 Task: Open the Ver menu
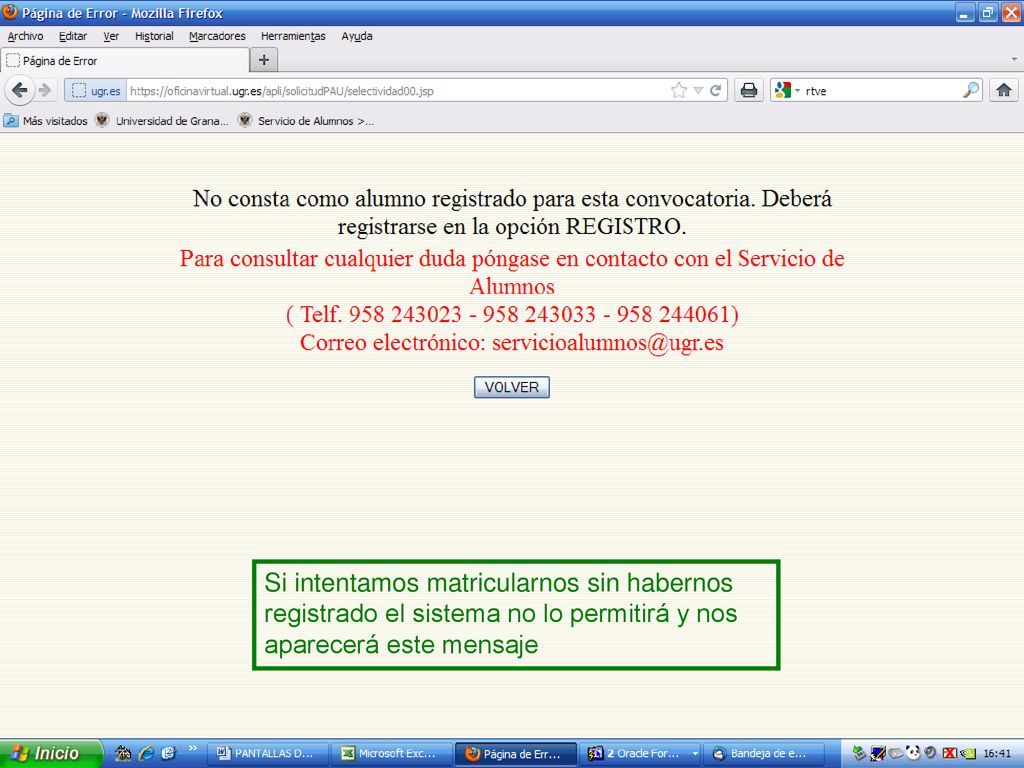[x=111, y=36]
